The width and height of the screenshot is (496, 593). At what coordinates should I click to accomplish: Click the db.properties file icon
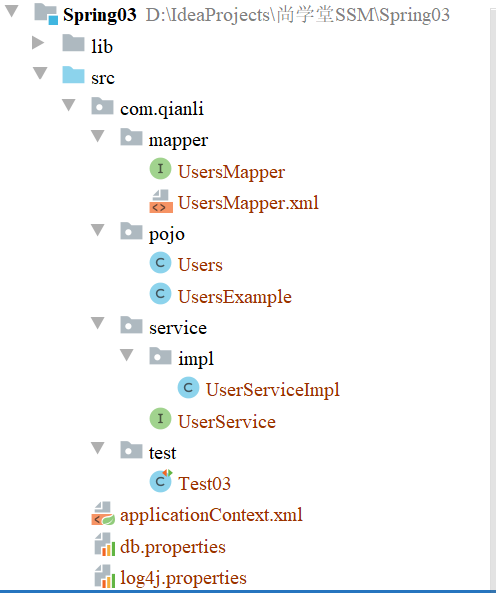tap(104, 545)
